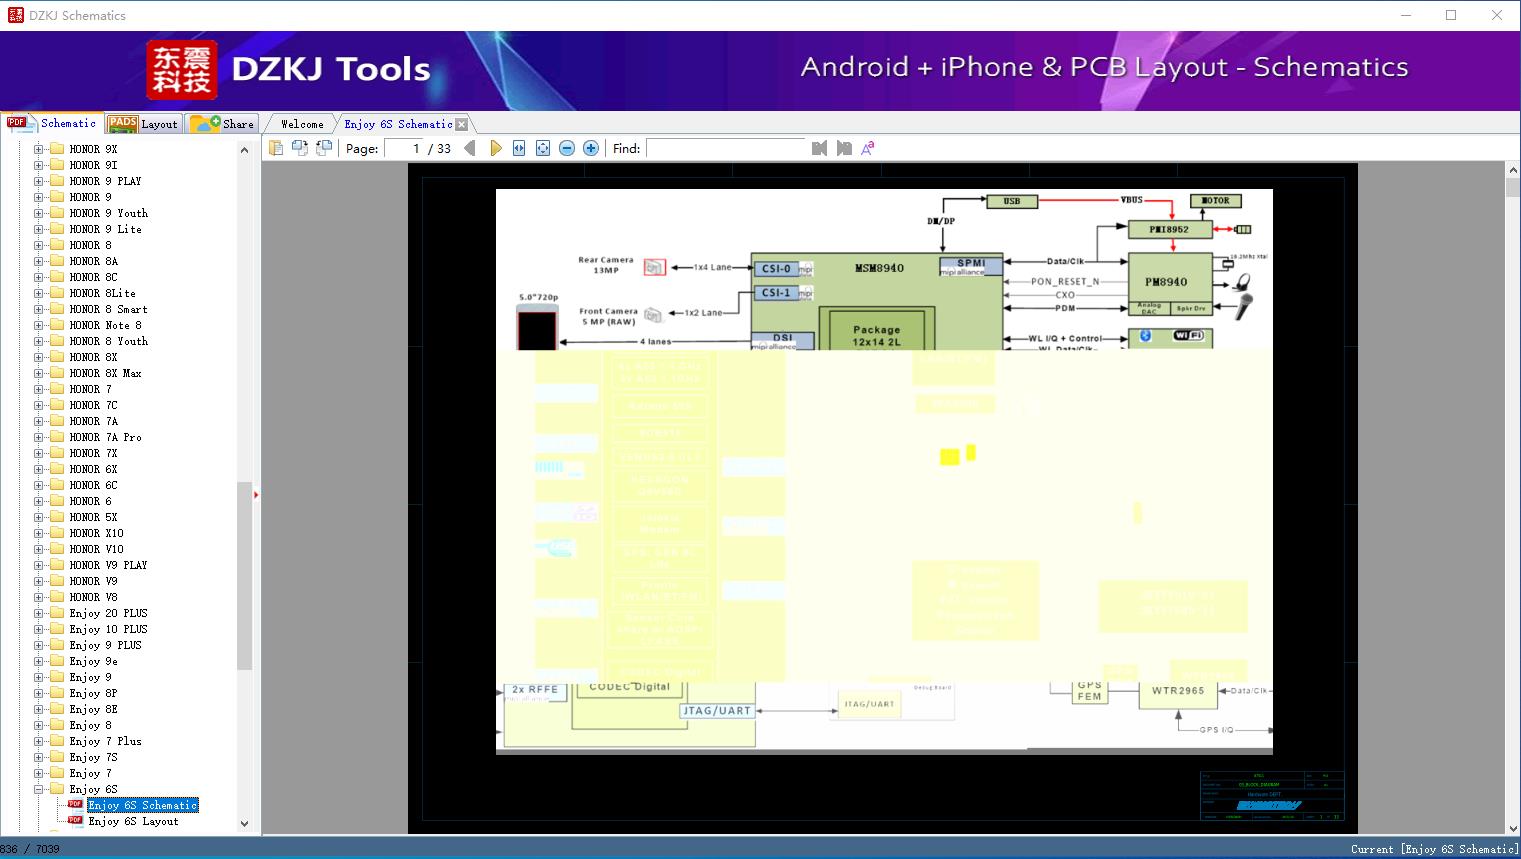Screen dimensions: 1521x859
Task: Expand the HONOR V9 PLAY folder
Action: point(39,565)
